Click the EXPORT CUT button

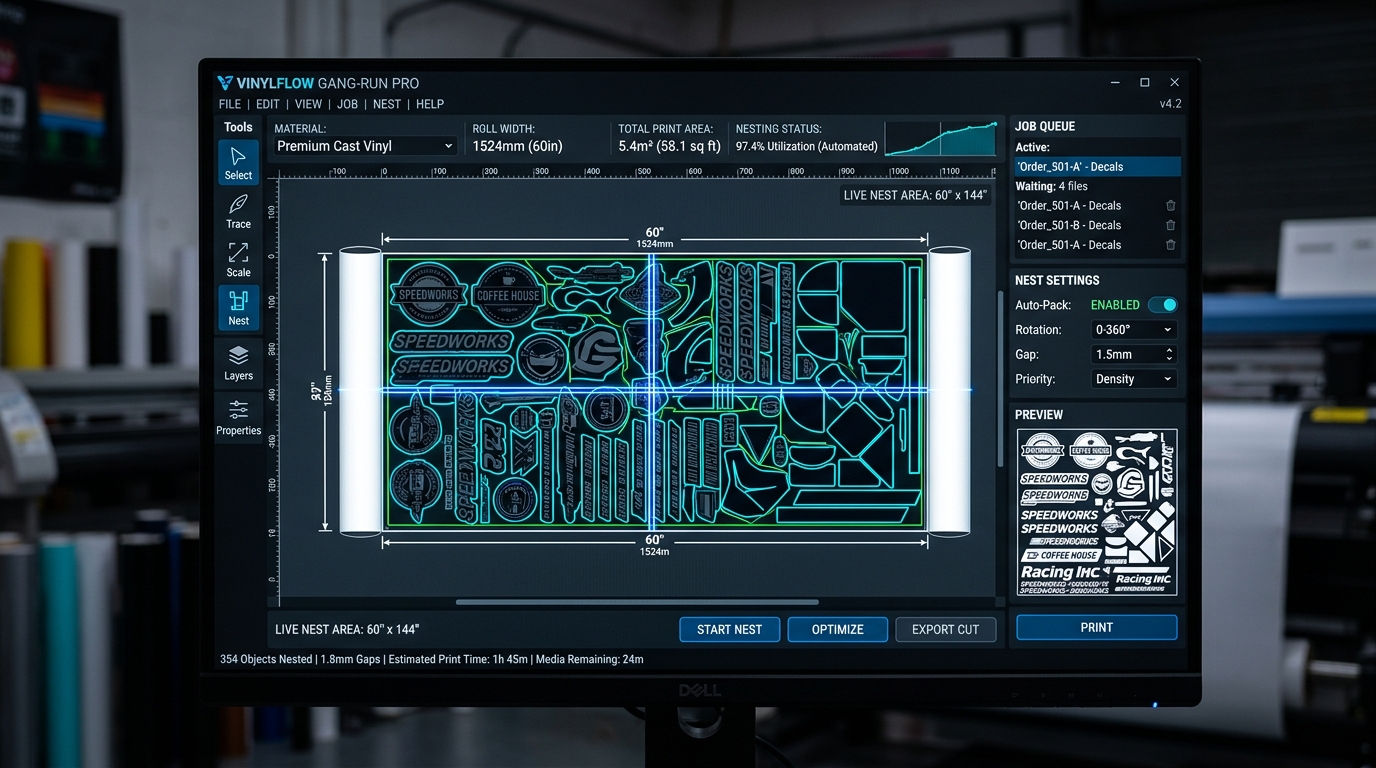(x=946, y=629)
